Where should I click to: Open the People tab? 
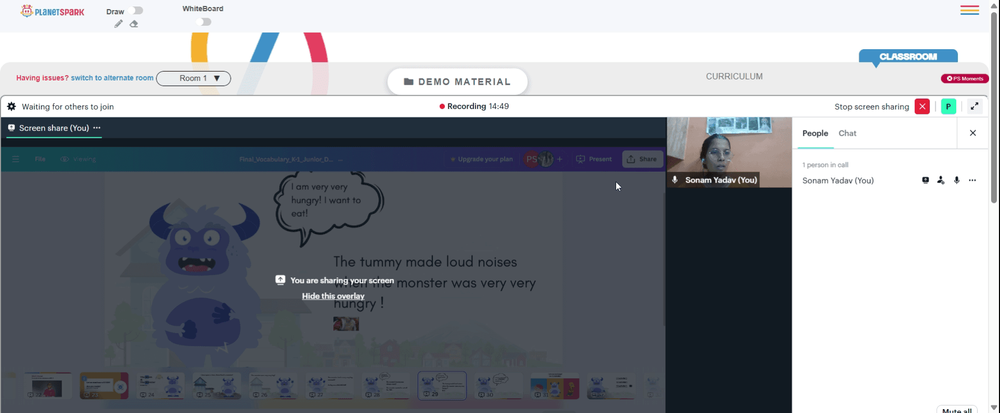[x=815, y=133]
